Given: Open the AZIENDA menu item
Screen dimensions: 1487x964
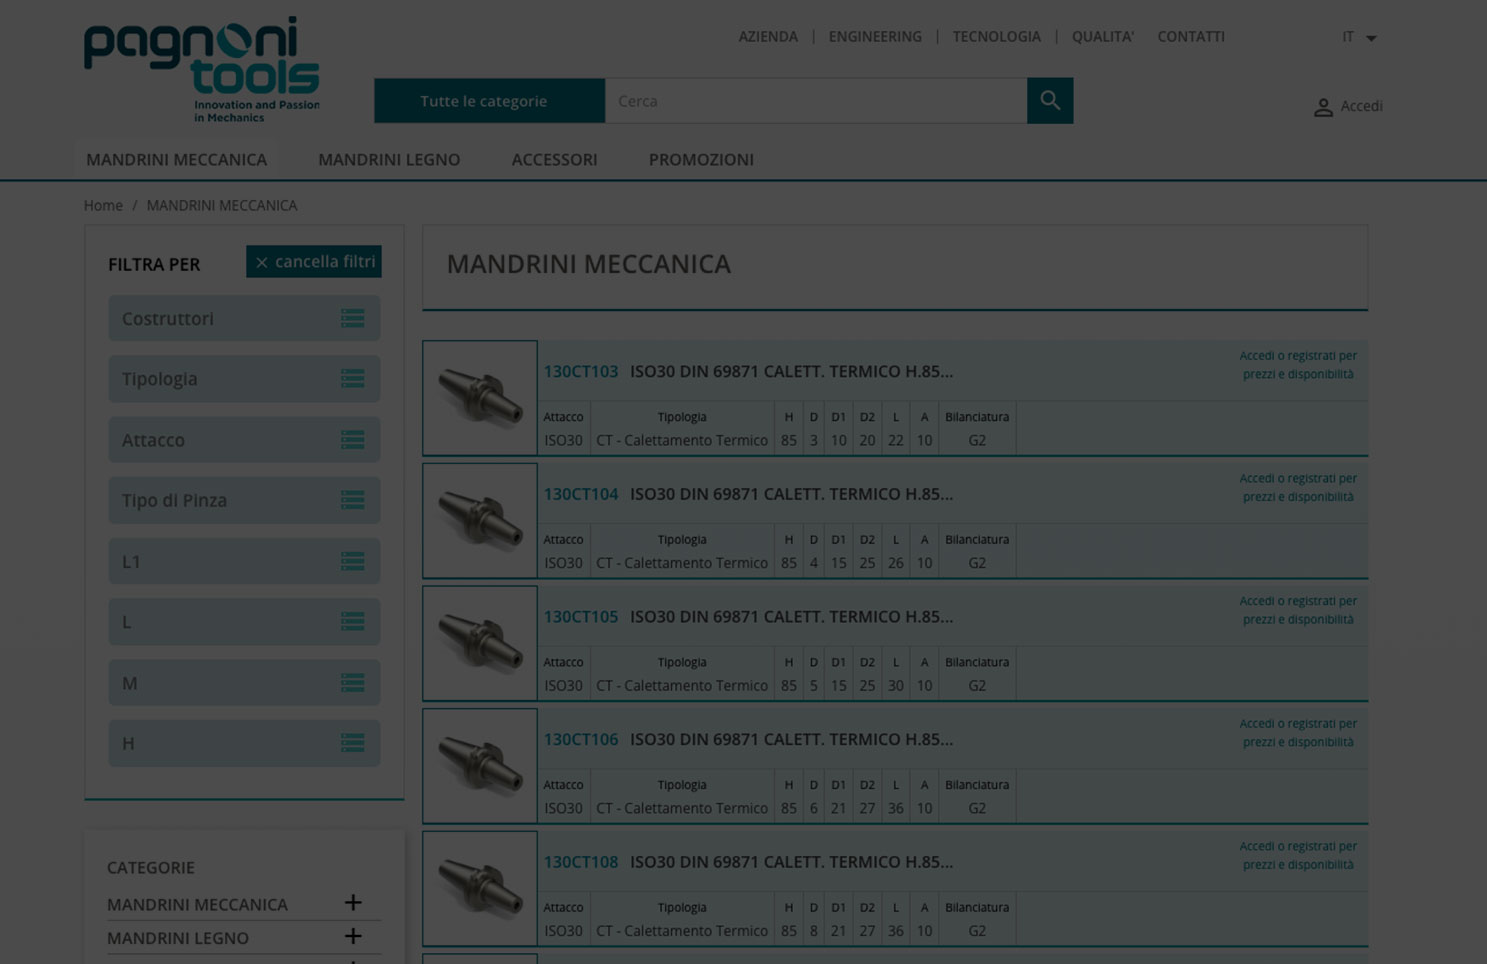Looking at the screenshot, I should pyautogui.click(x=768, y=36).
